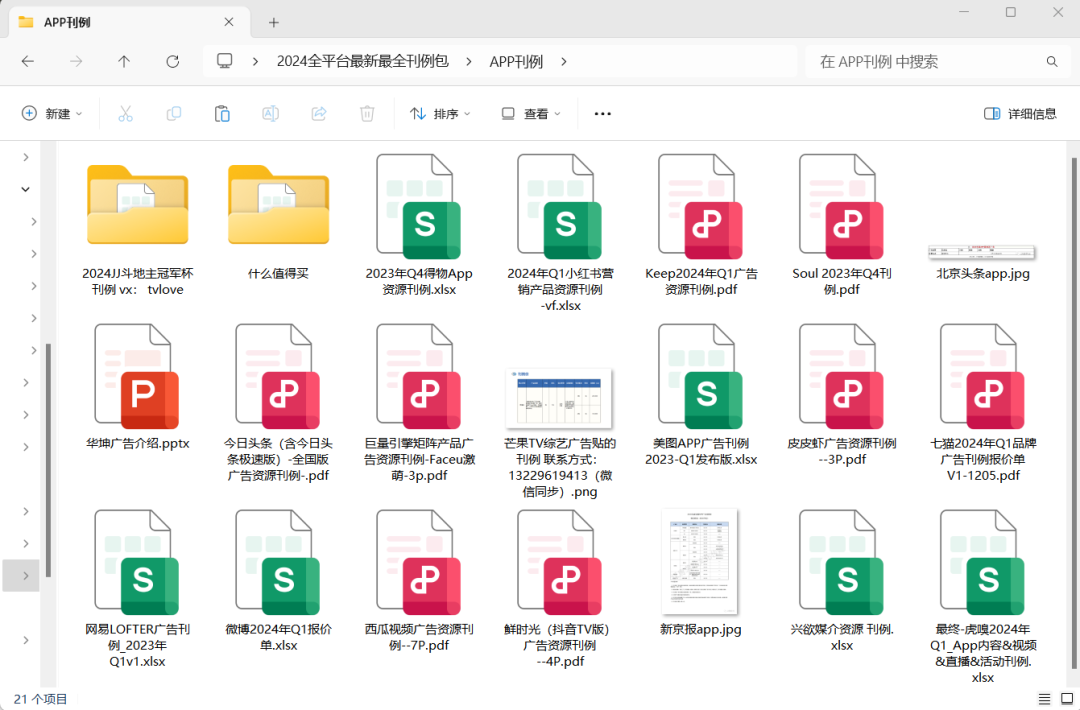Screen dimensions: 1080x710
Task: Open the 查看 view dropdown
Action: (x=530, y=114)
